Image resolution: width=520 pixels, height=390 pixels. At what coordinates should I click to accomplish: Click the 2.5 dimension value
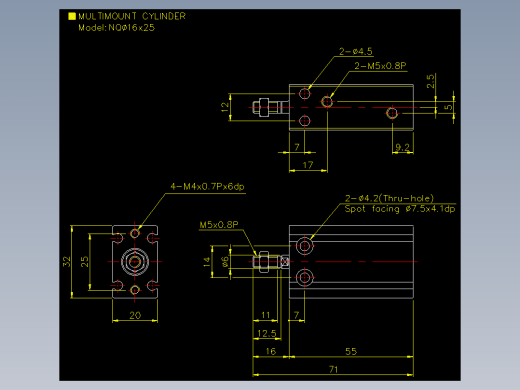point(430,81)
